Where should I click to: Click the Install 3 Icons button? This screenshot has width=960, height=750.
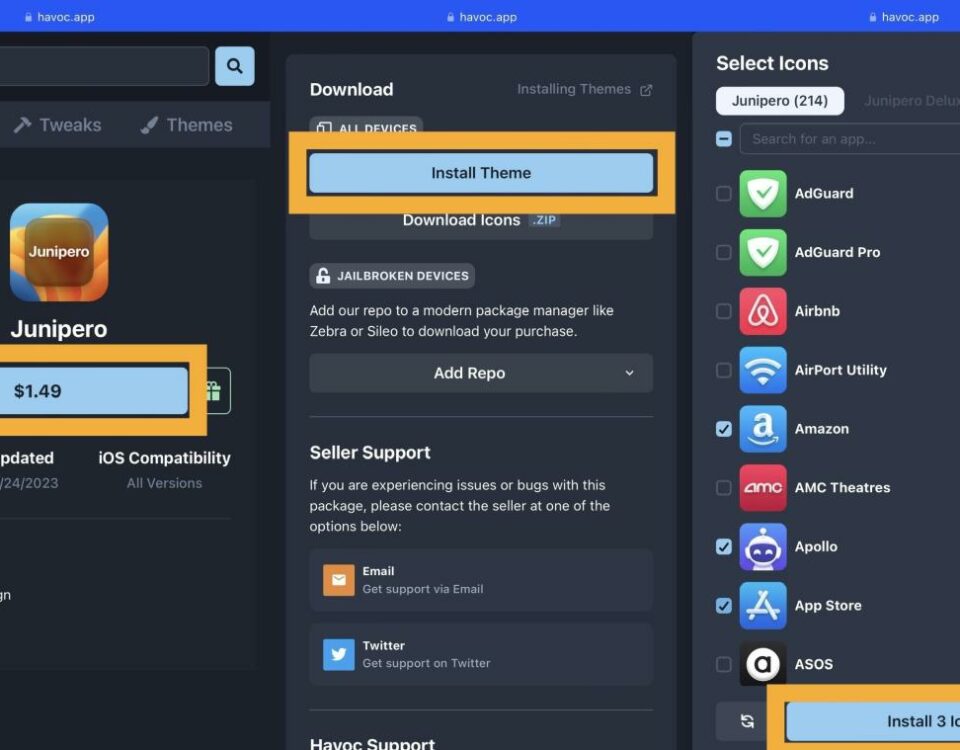click(872, 721)
